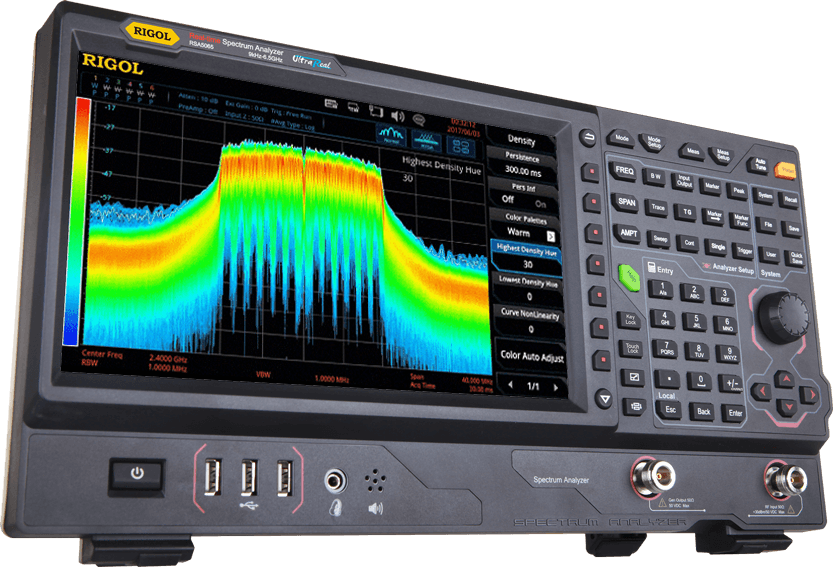
Task: Select the Highest Density Hue menu item
Action: (x=526, y=257)
